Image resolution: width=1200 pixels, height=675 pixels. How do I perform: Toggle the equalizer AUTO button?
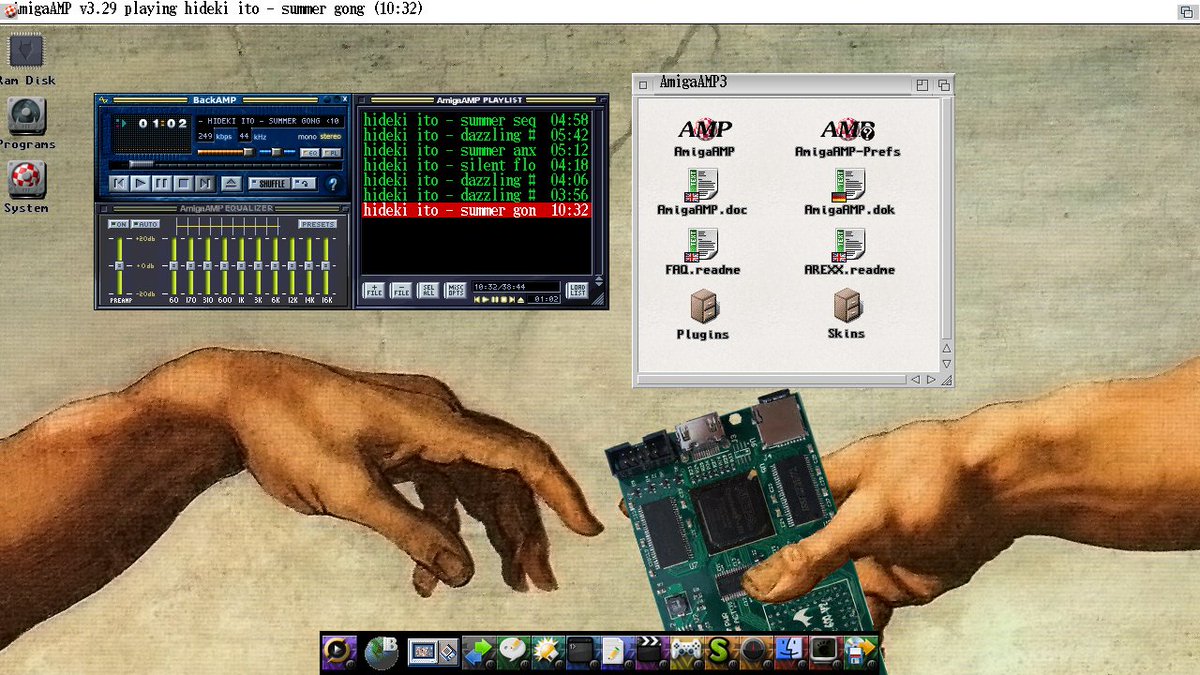pyautogui.click(x=145, y=224)
